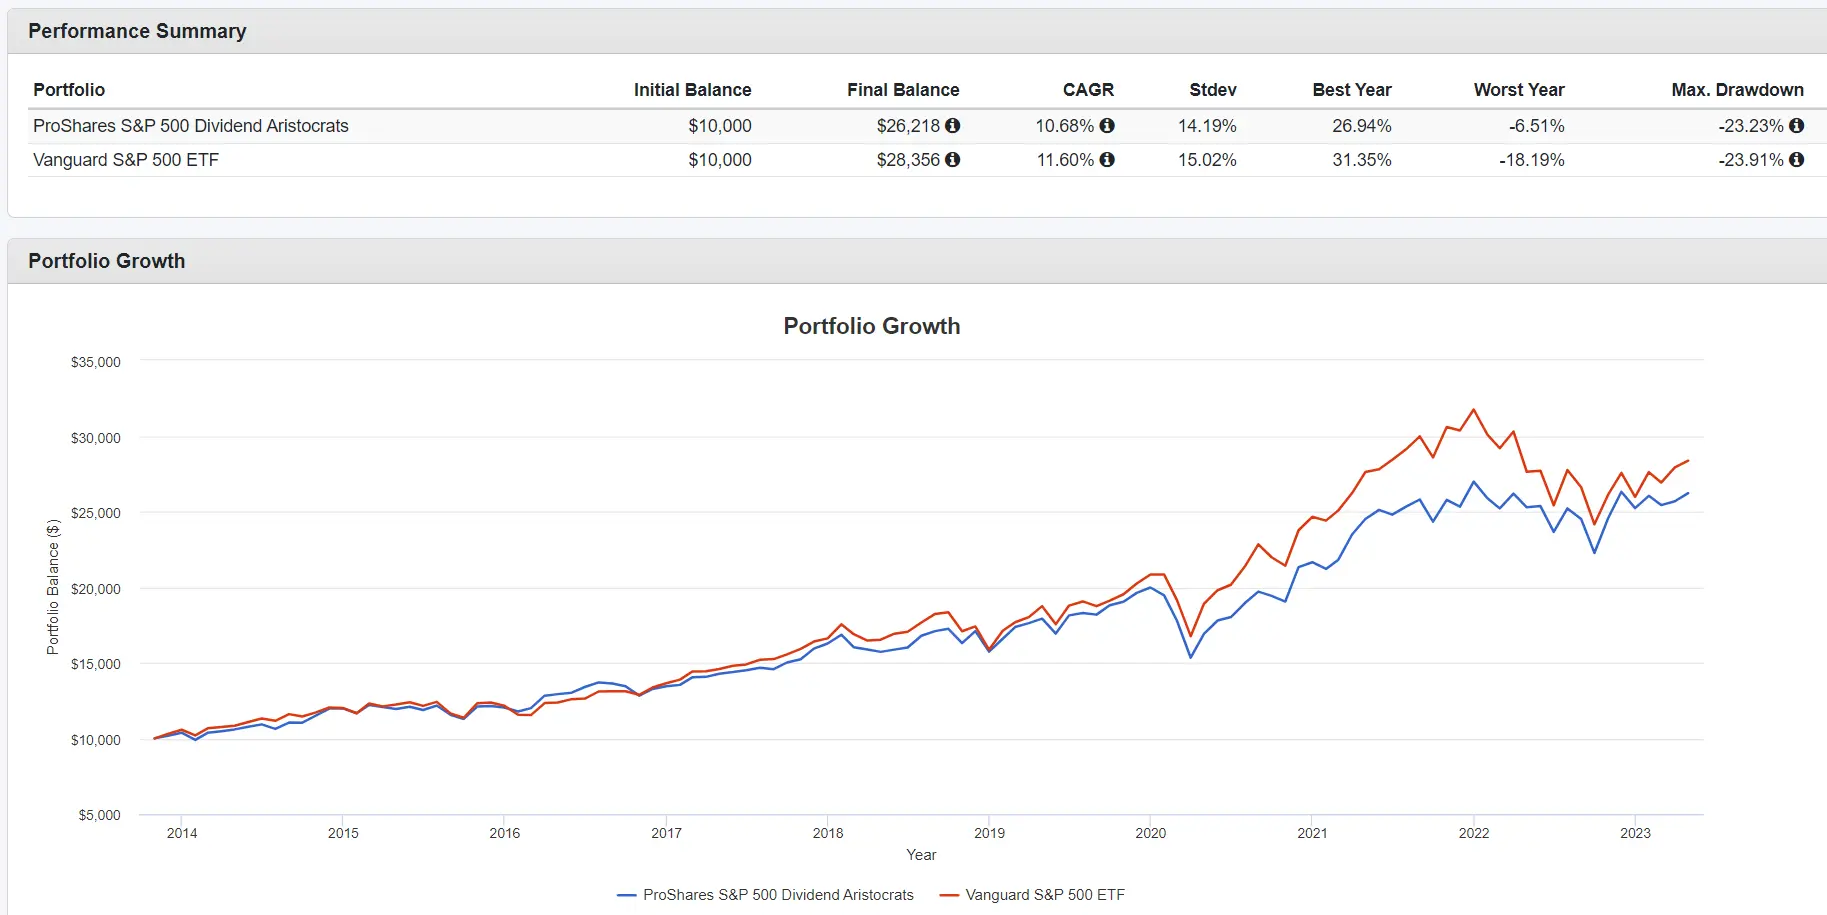The height and width of the screenshot is (915, 1827).
Task: Select the Worst Year column header
Action: point(1519,90)
